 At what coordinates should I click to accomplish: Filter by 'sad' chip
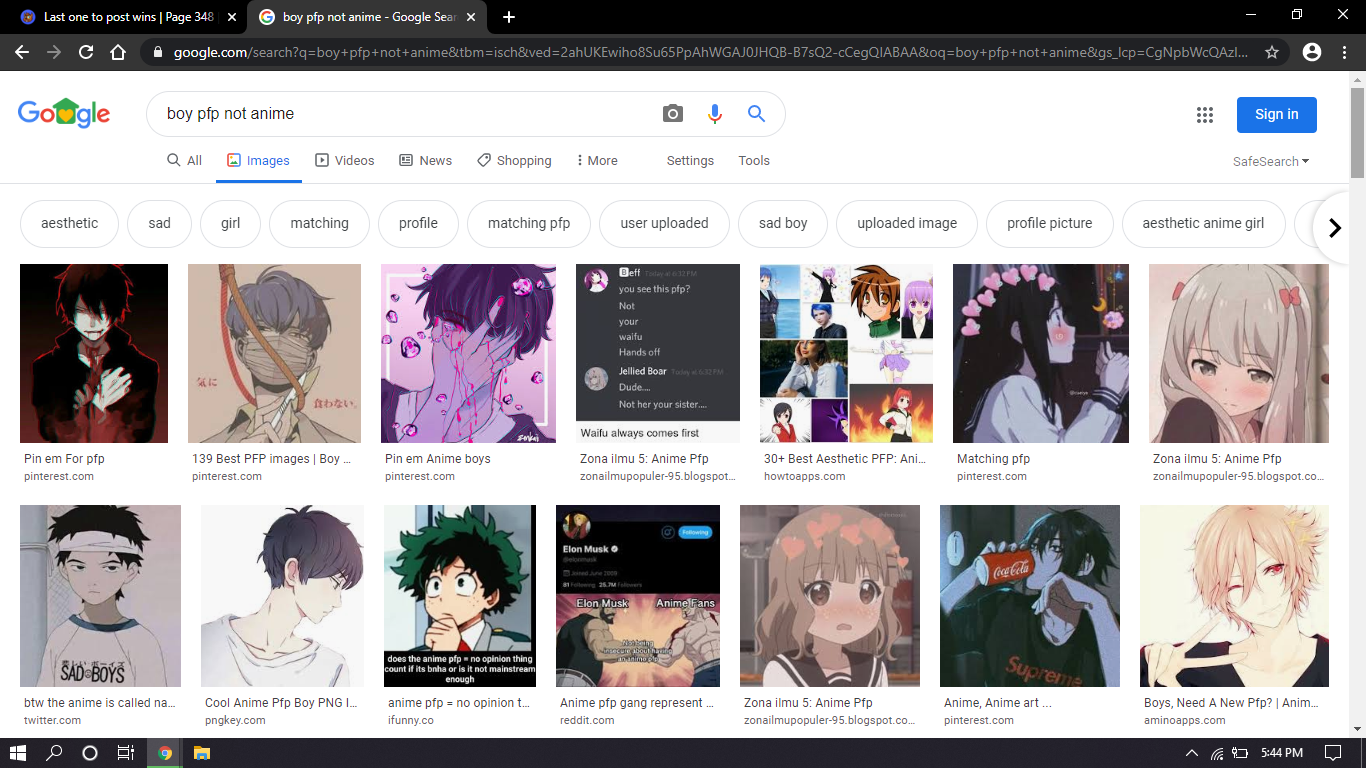160,224
